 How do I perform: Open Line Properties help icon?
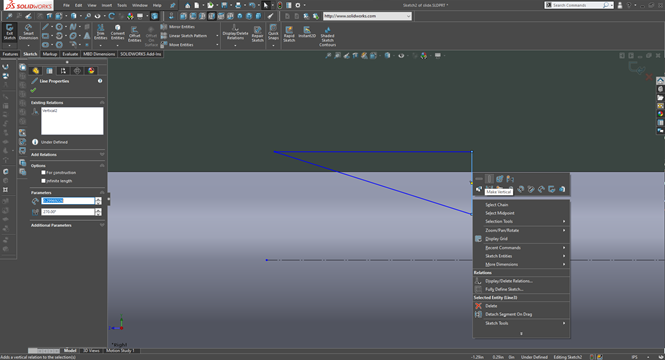coord(100,81)
